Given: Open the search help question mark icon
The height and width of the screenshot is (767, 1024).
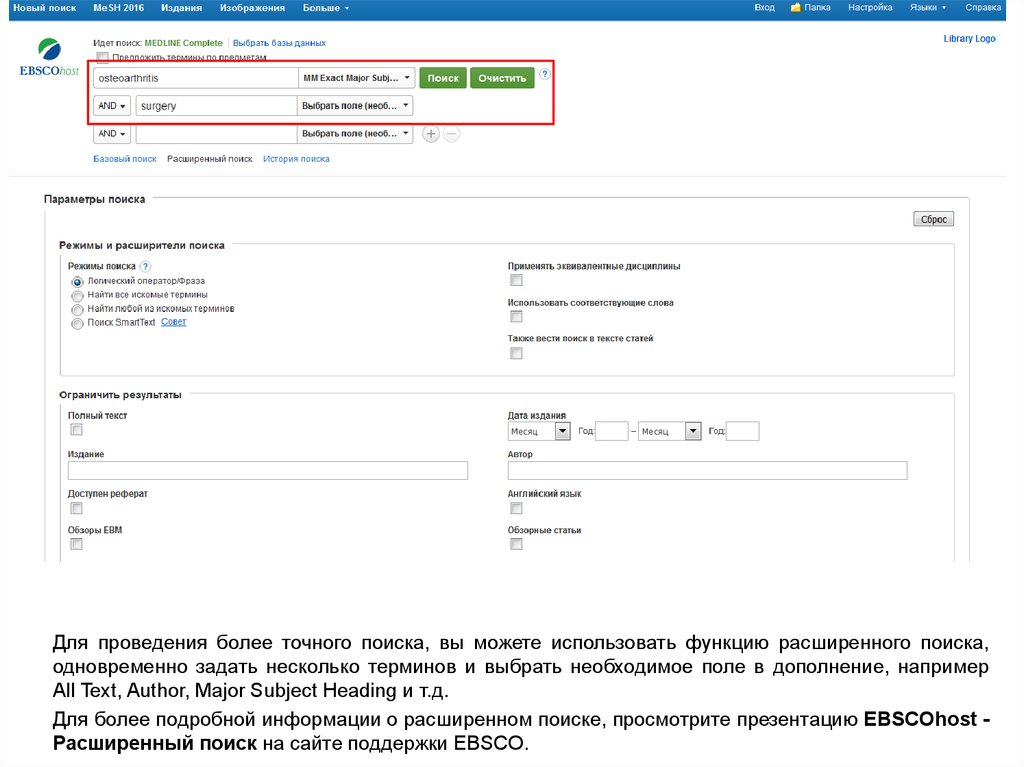Looking at the screenshot, I should (545, 74).
